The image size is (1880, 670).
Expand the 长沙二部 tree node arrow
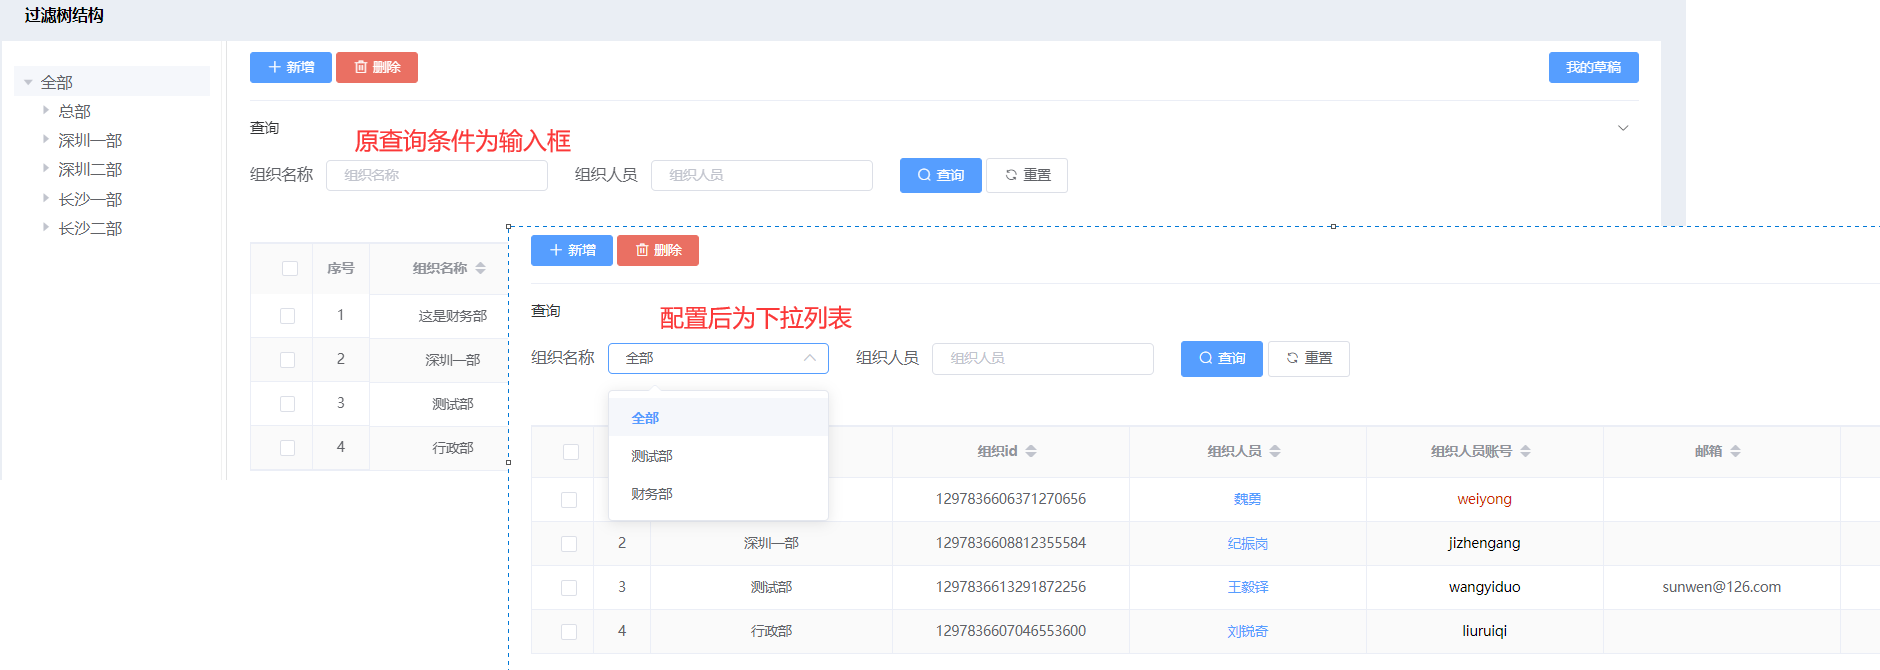pyautogui.click(x=46, y=228)
